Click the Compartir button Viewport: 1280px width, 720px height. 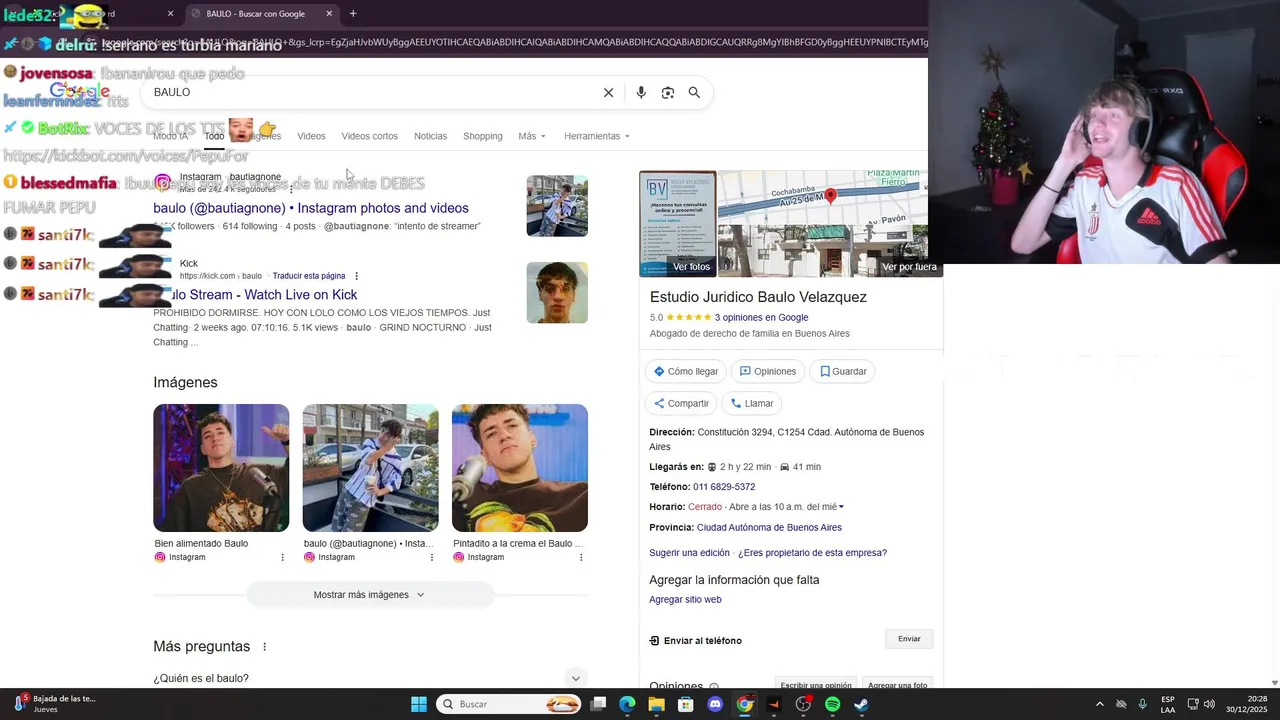coord(681,403)
